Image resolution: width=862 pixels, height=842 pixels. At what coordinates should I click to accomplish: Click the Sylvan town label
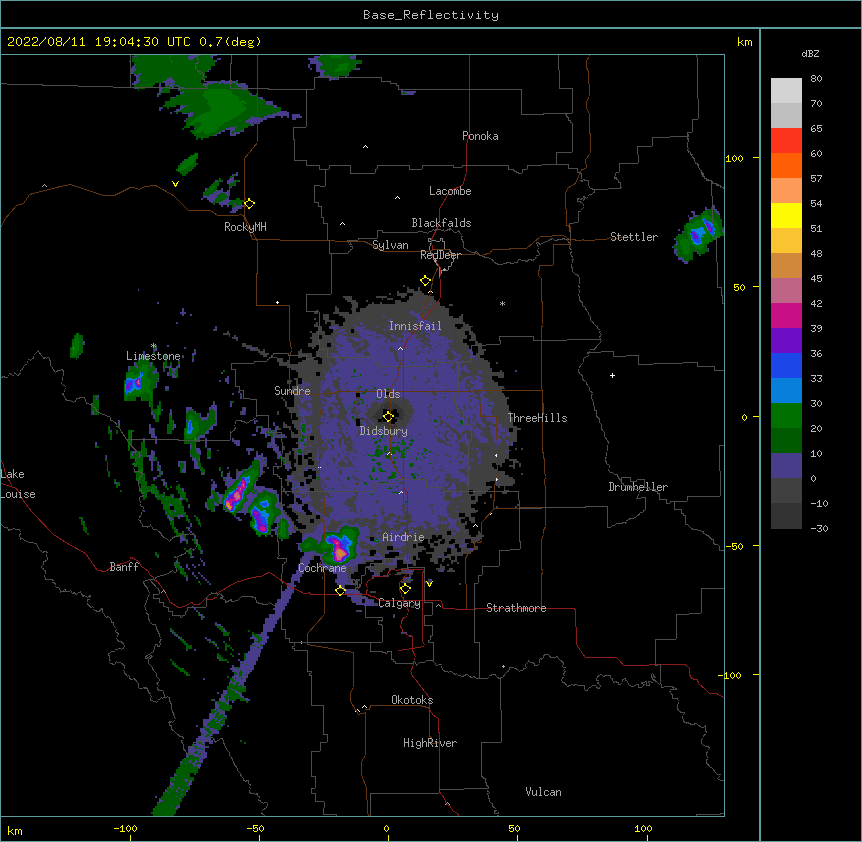[390, 245]
